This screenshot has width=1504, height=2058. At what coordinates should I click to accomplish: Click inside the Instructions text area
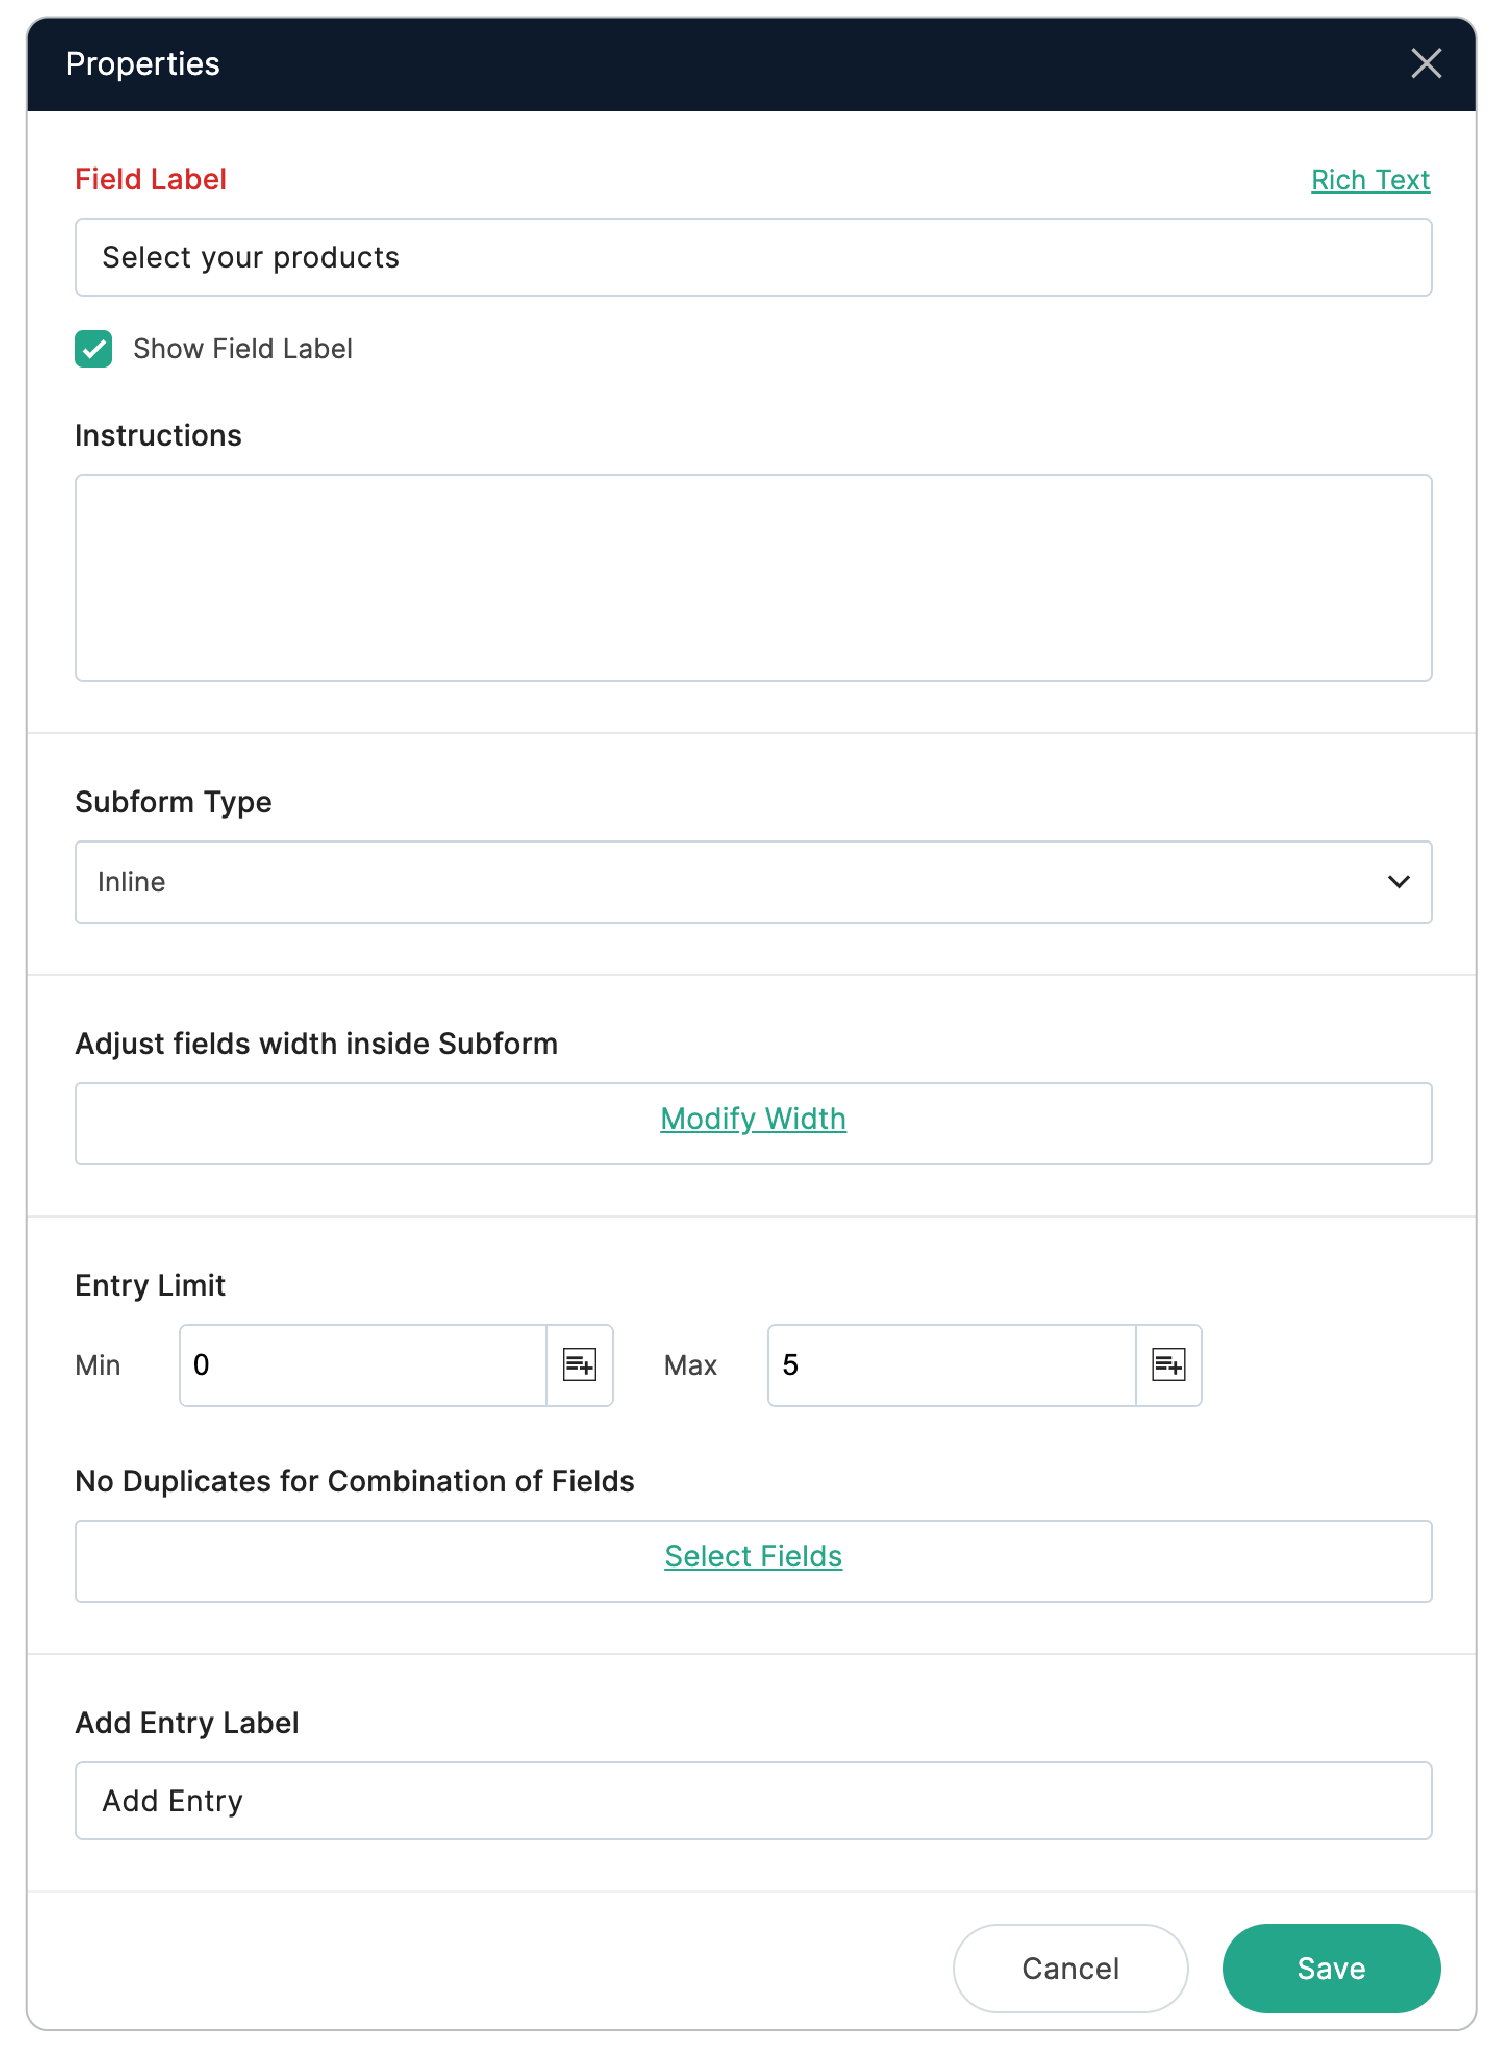click(752, 578)
